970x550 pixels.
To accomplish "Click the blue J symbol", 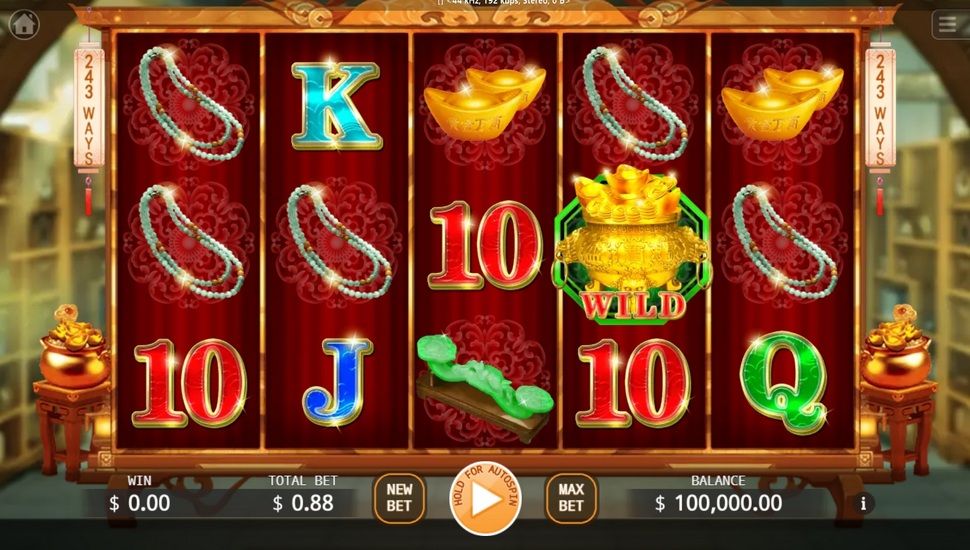I will [x=337, y=381].
